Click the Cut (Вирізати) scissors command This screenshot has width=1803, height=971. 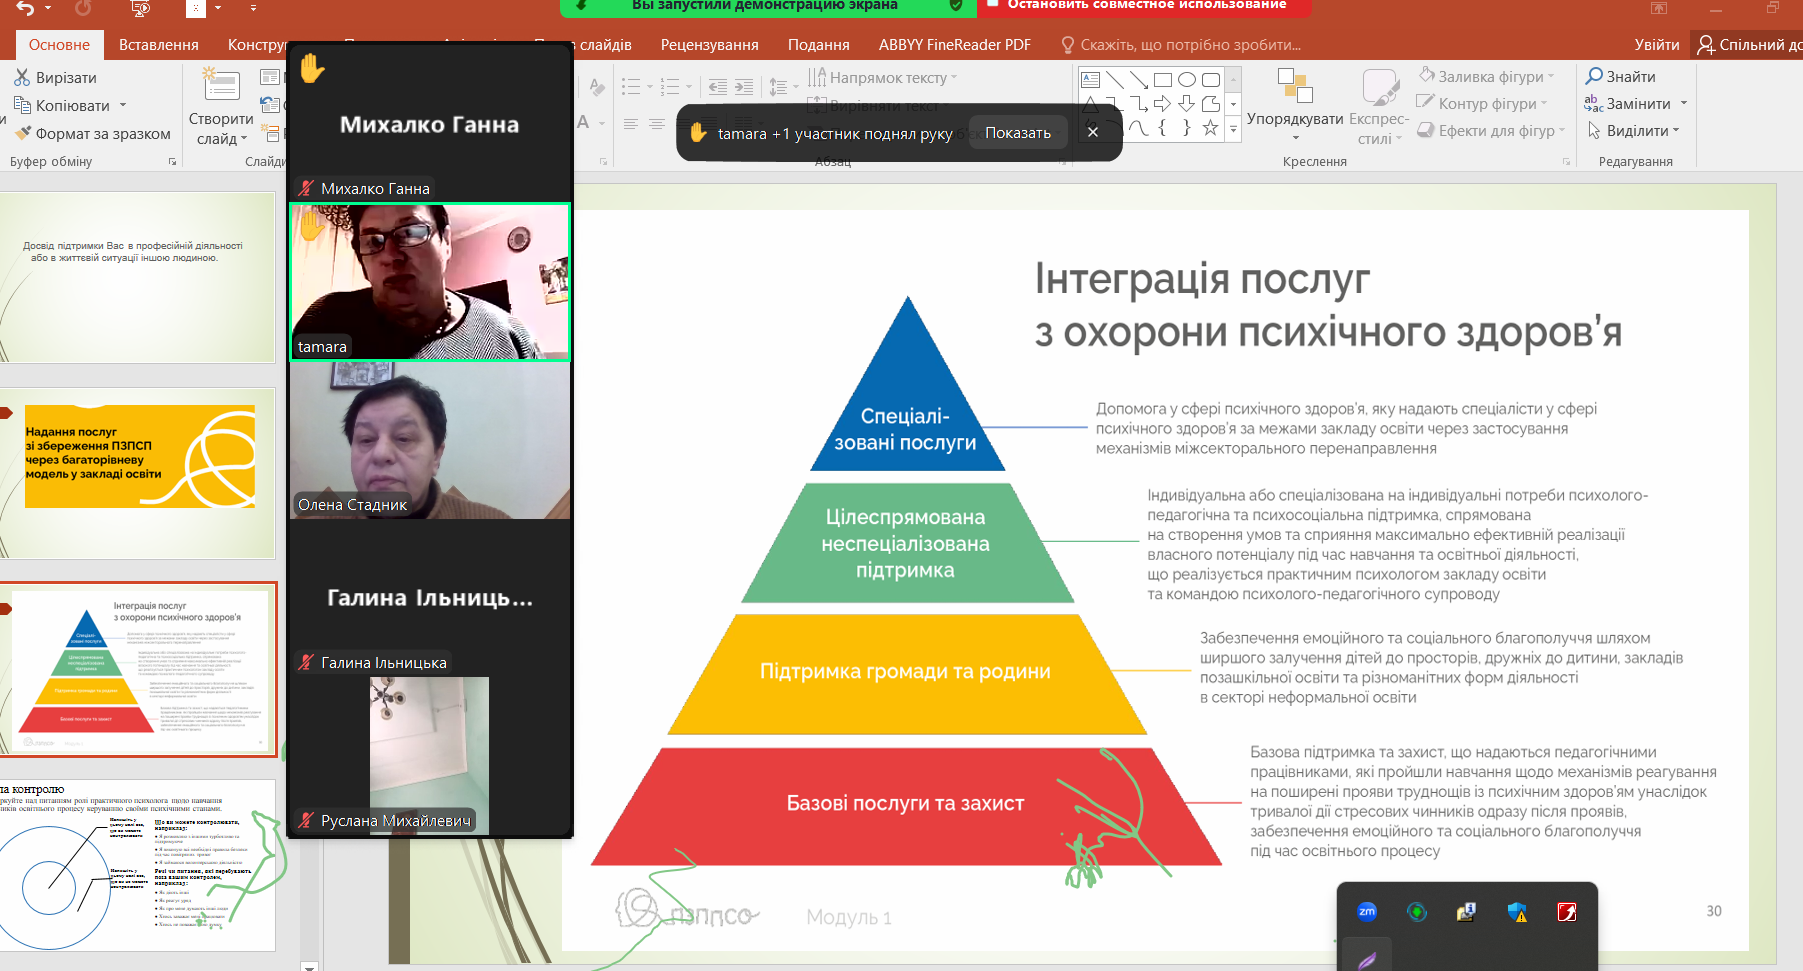coord(56,78)
